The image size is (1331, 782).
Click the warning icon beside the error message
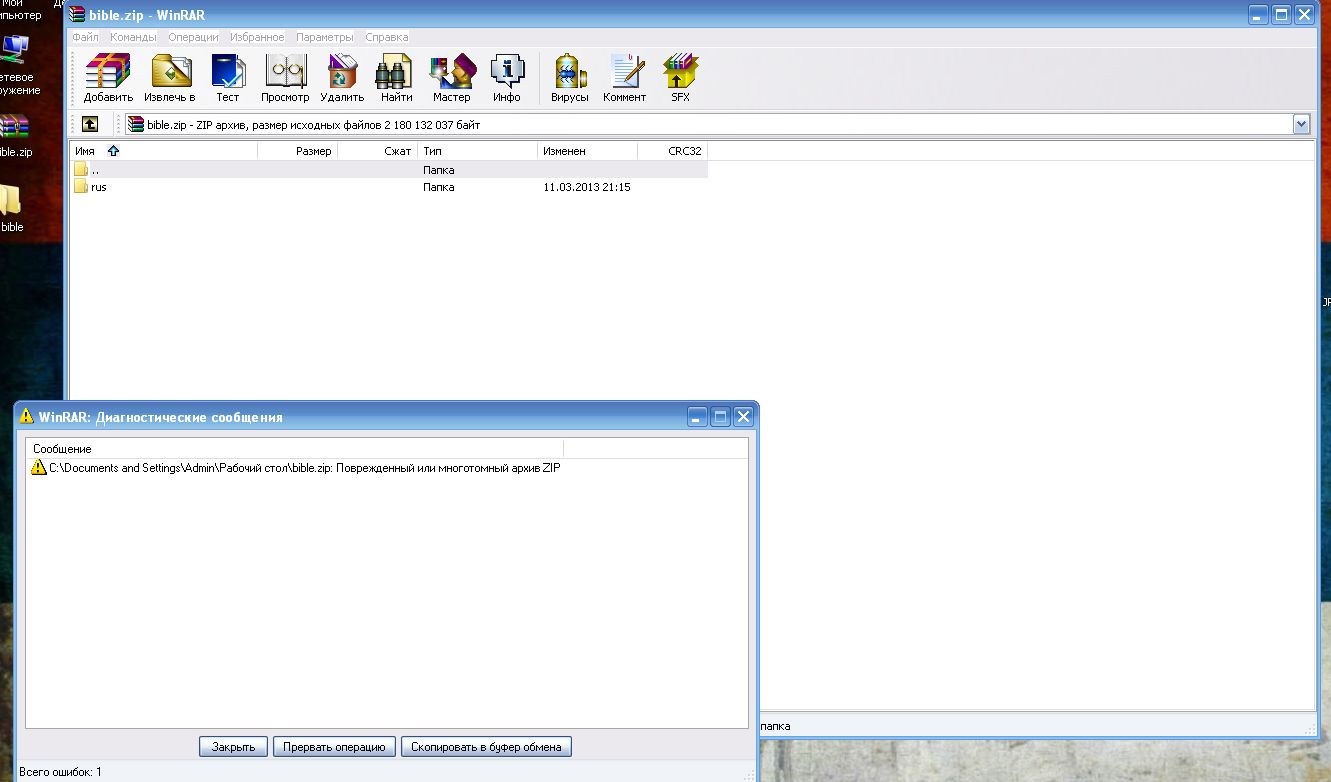(x=39, y=468)
